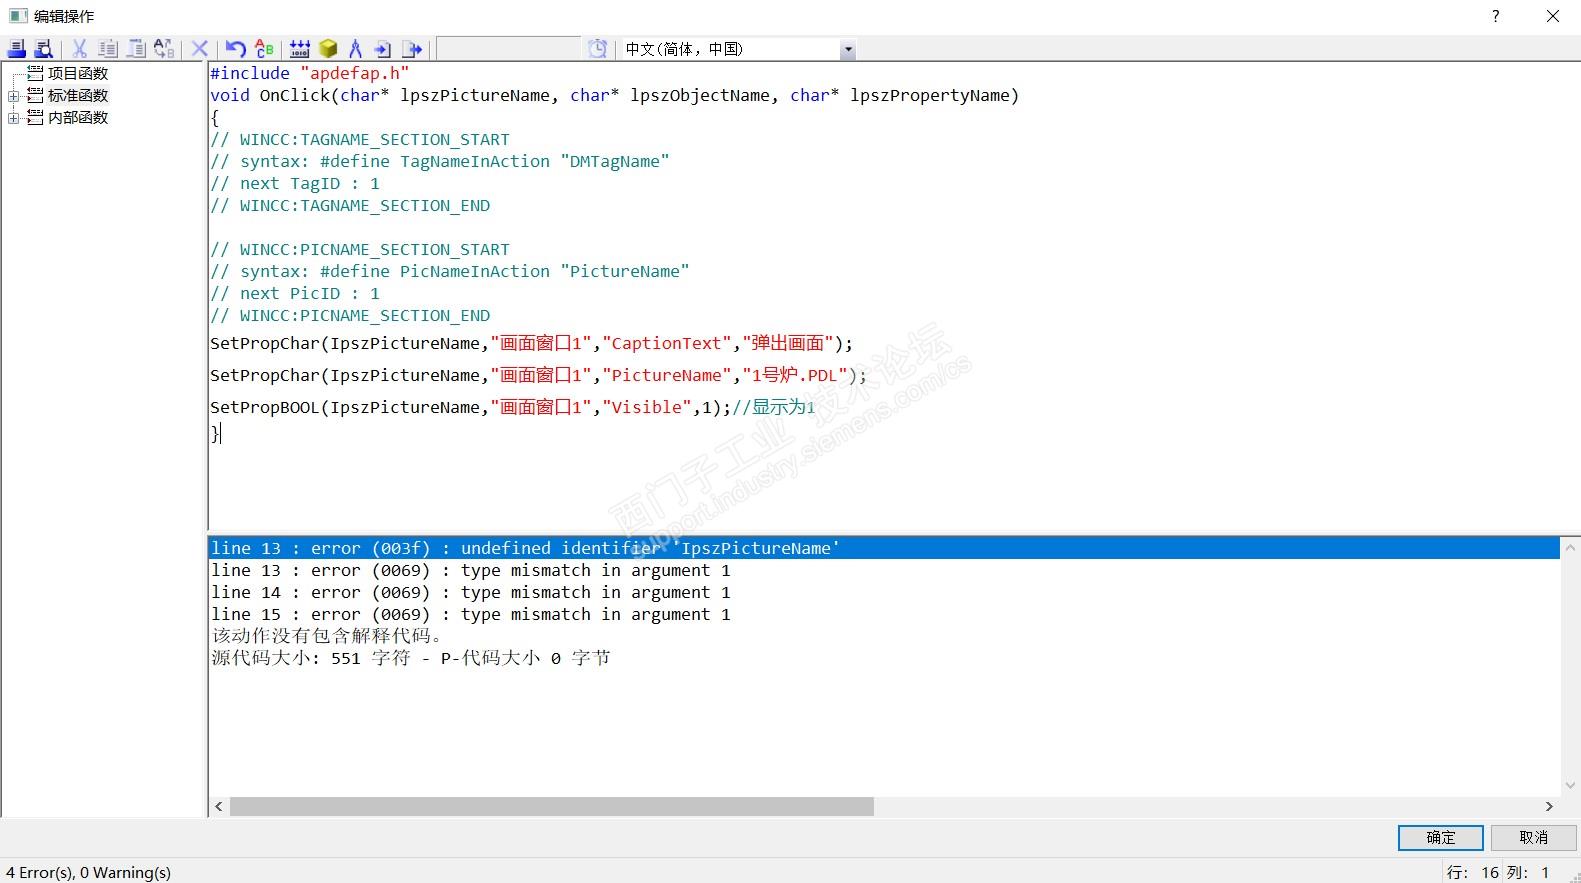Image resolution: width=1581 pixels, height=883 pixels.
Task: Click the 确定 button
Action: (x=1441, y=838)
